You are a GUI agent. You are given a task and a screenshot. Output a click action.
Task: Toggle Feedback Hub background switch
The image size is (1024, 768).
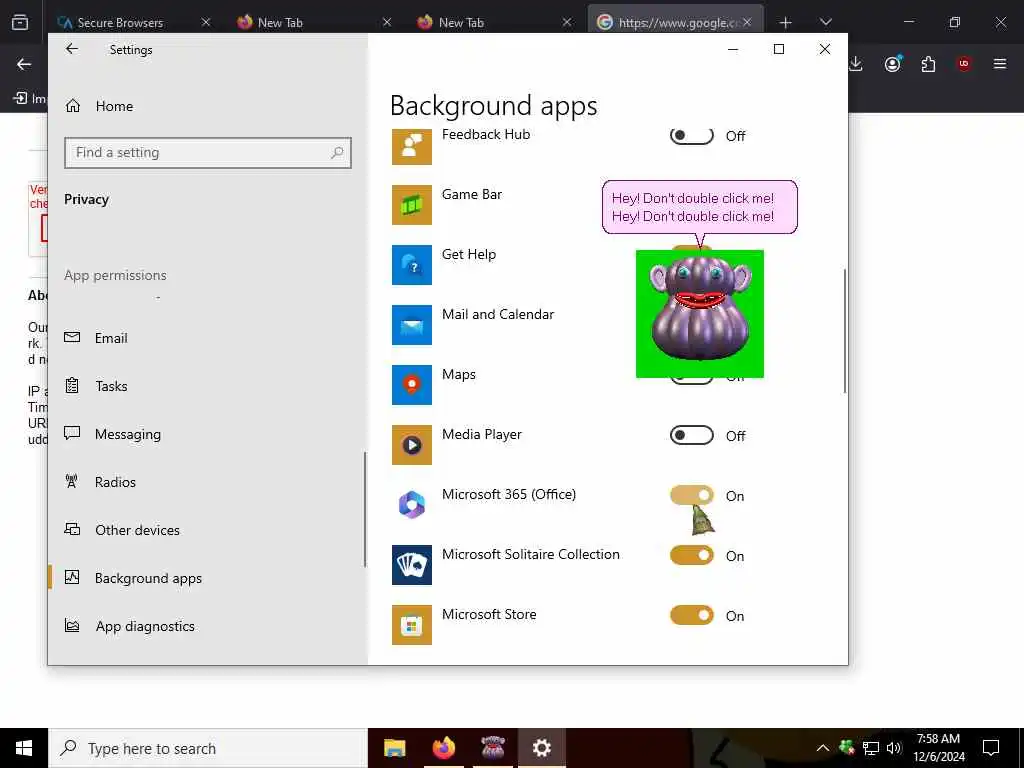click(x=692, y=136)
